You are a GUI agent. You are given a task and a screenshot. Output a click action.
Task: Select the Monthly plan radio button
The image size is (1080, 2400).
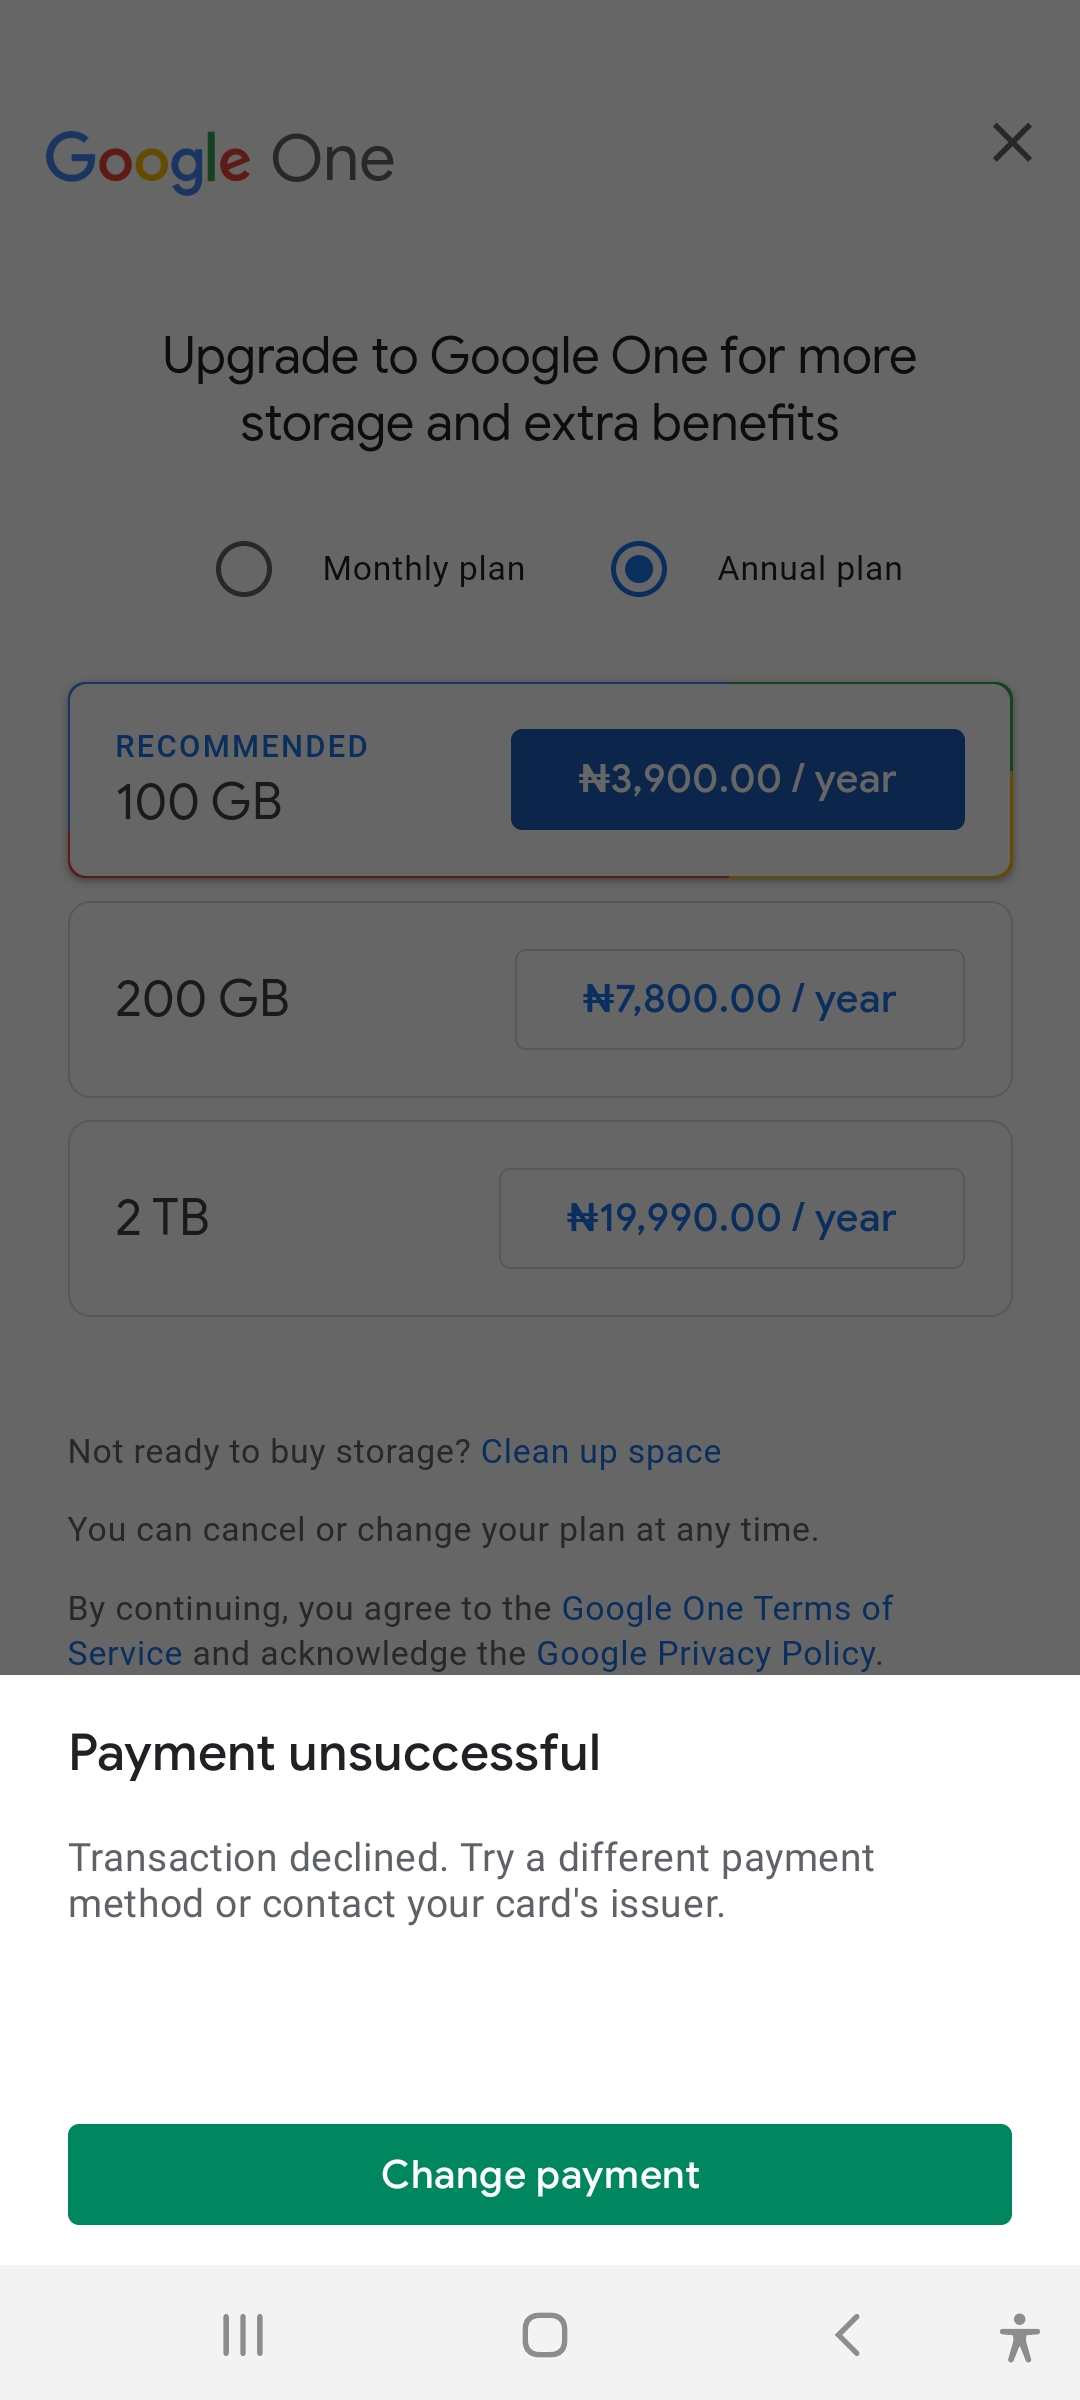coord(244,569)
